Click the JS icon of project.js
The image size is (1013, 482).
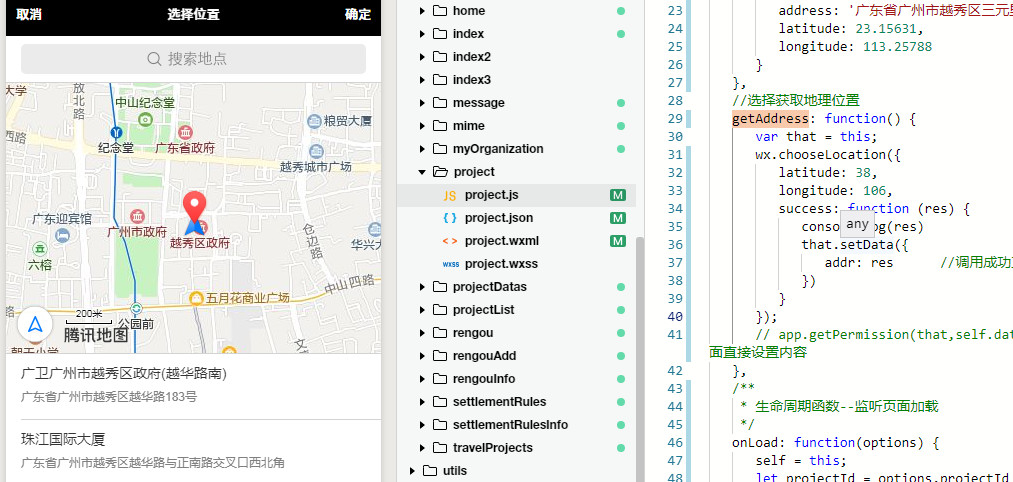tap(450, 196)
